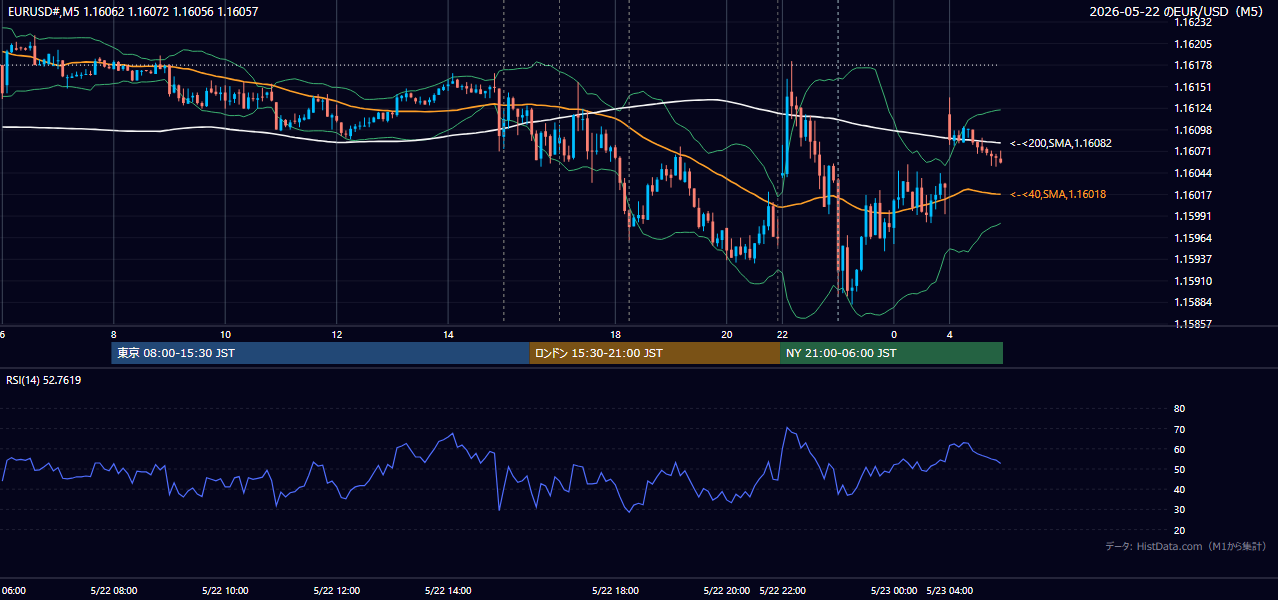Click price axis value 1.16071
The height and width of the screenshot is (600, 1278).
(1192, 151)
